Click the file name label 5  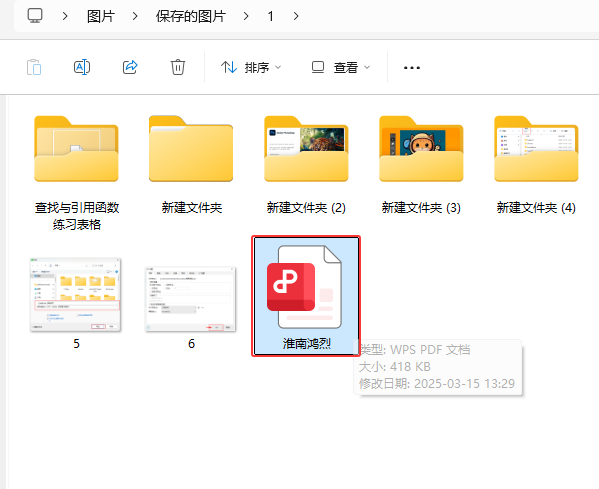pyautogui.click(x=76, y=343)
